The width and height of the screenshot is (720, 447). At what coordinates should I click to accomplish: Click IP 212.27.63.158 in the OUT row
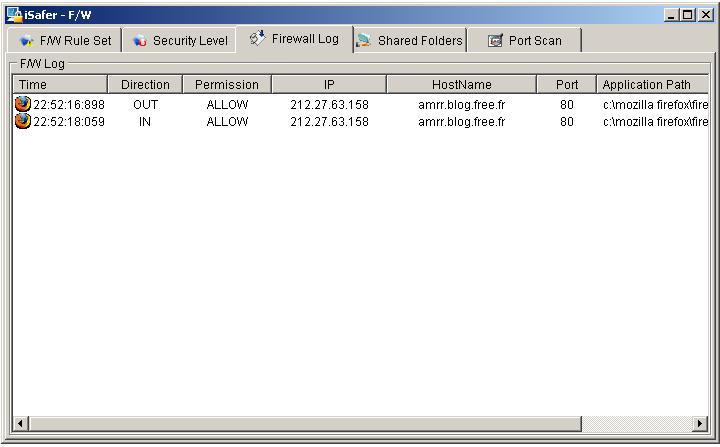click(329, 105)
